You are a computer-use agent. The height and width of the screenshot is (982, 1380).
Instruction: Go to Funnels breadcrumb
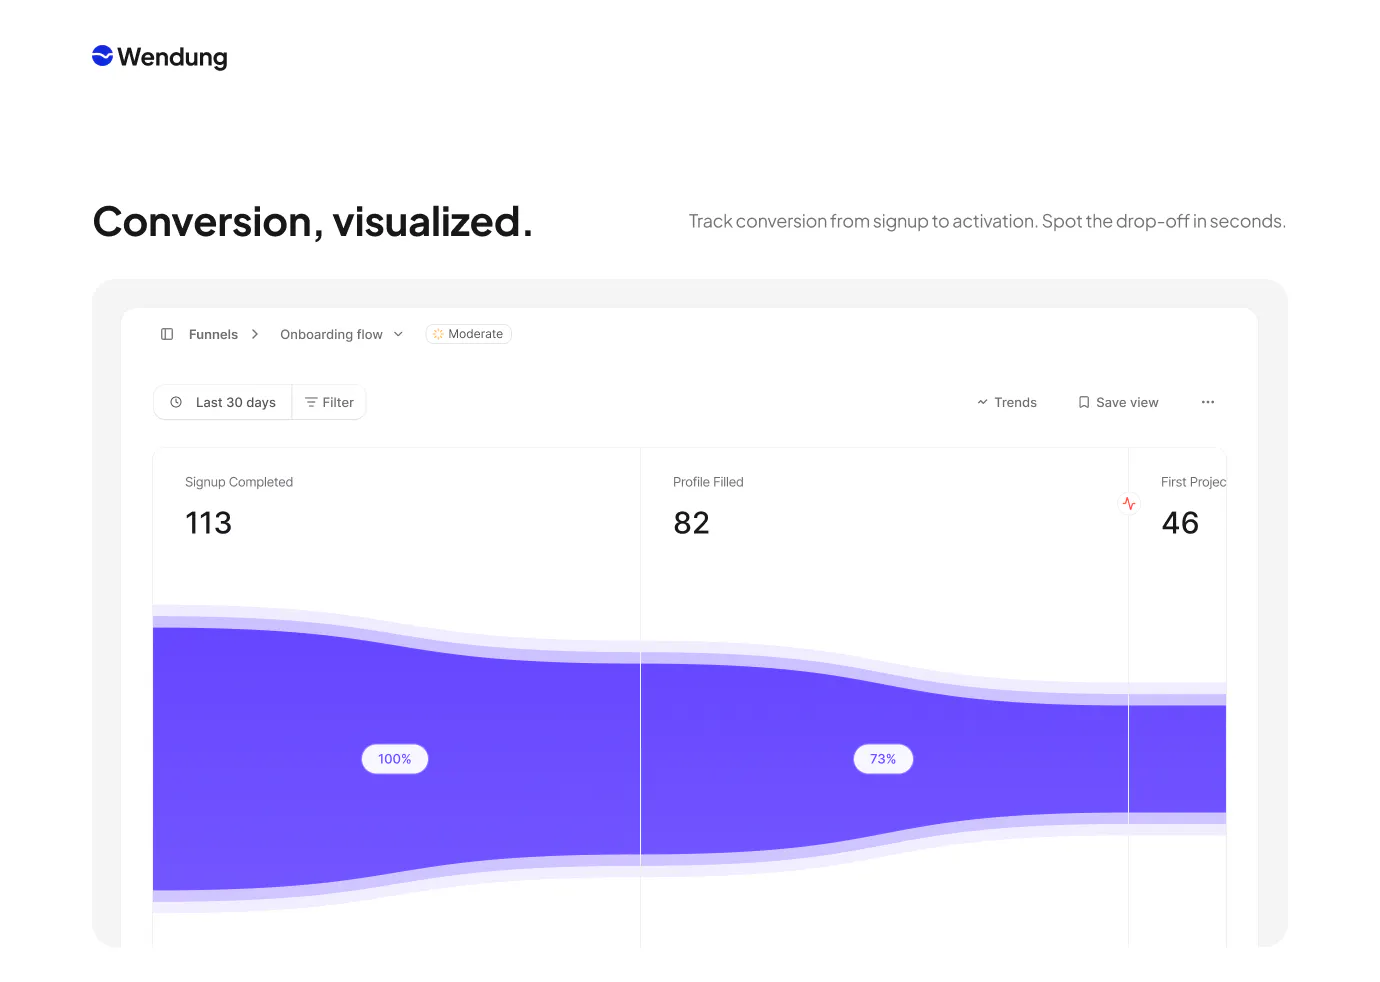(x=213, y=334)
